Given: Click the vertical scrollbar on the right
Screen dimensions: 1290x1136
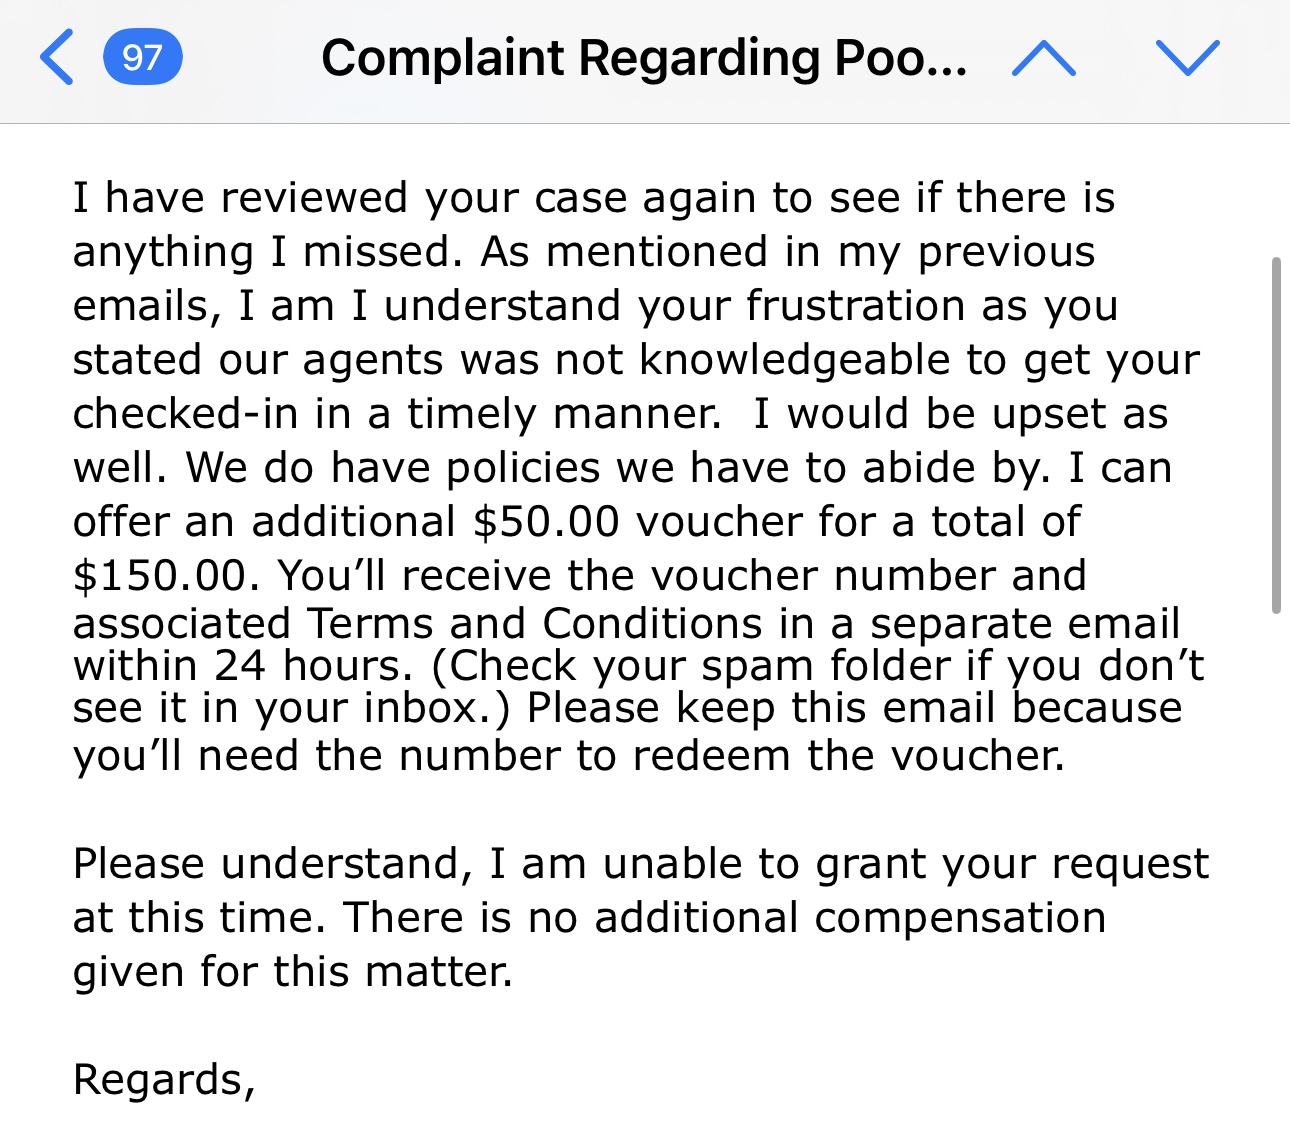Looking at the screenshot, I should [x=1276, y=435].
